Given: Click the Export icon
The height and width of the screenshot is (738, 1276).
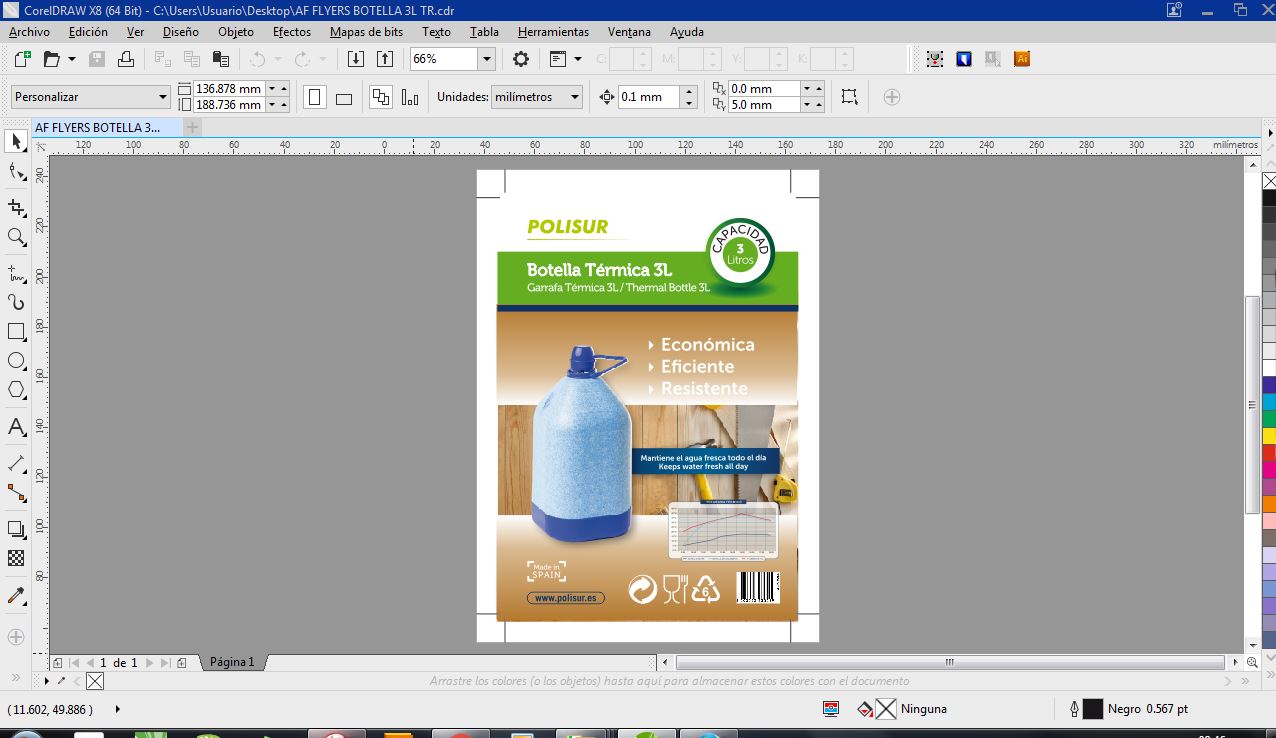Looking at the screenshot, I should [385, 59].
